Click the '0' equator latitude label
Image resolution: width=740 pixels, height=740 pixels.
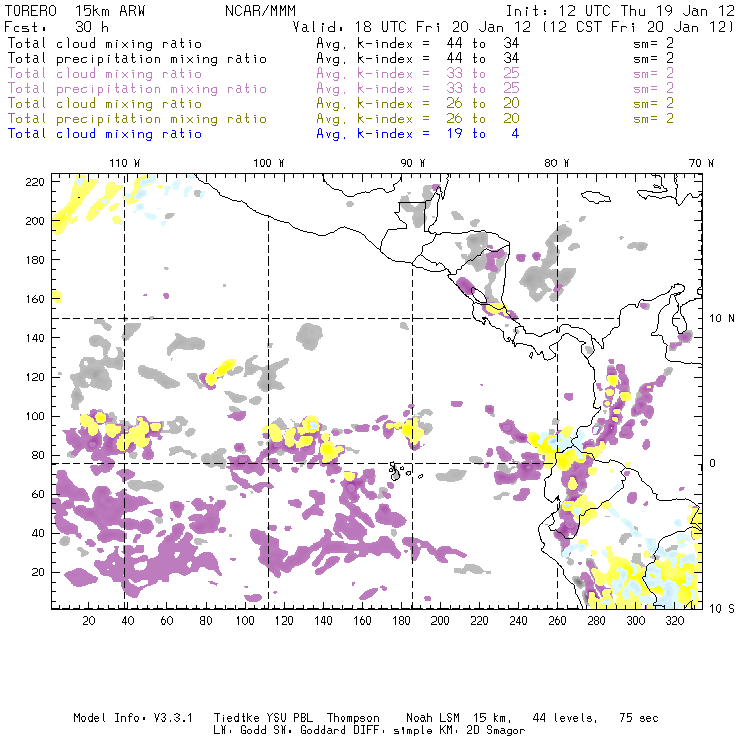(713, 463)
